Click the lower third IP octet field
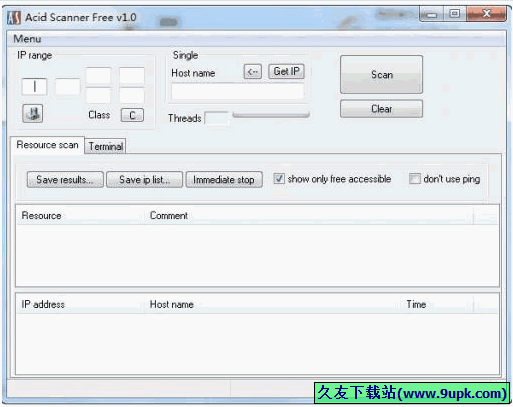The image size is (513, 407). (x=99, y=96)
